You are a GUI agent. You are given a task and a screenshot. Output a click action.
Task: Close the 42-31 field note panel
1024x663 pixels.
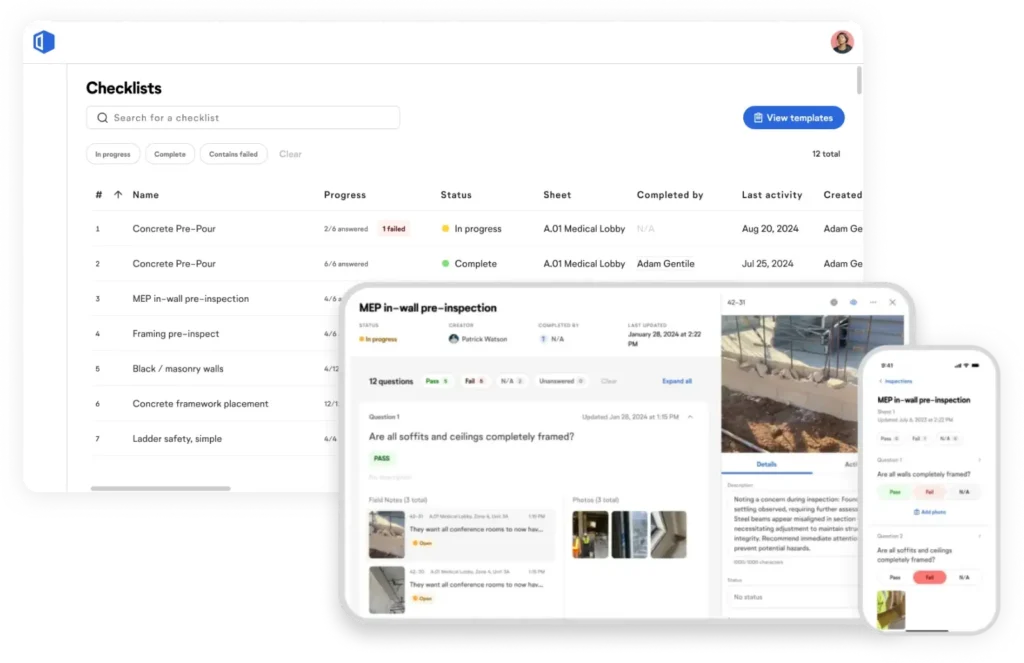(893, 302)
